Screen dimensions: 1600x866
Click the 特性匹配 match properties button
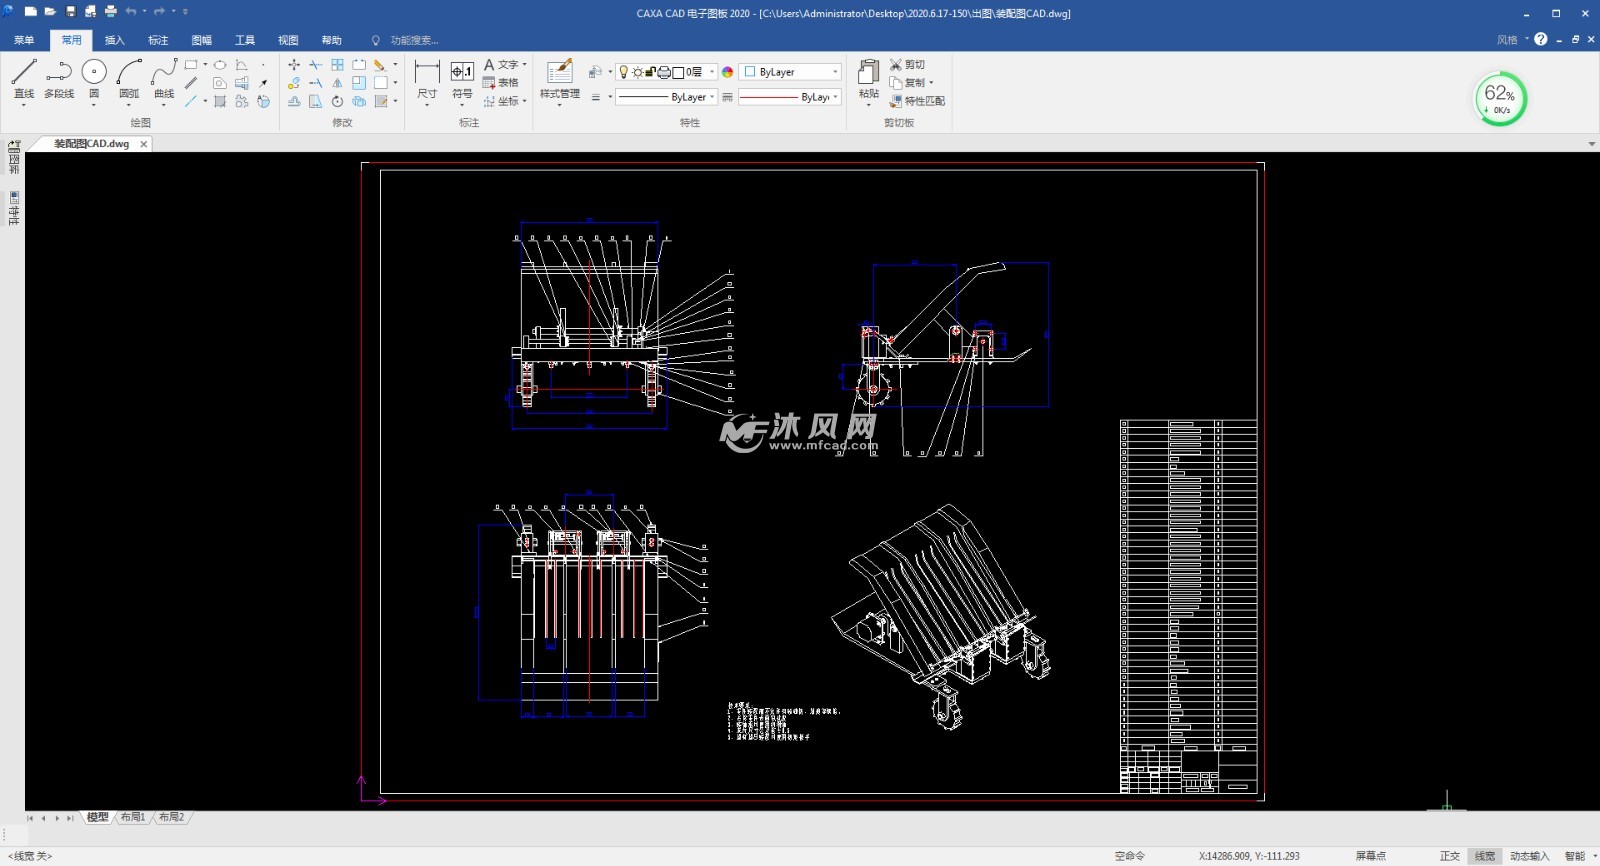click(917, 101)
